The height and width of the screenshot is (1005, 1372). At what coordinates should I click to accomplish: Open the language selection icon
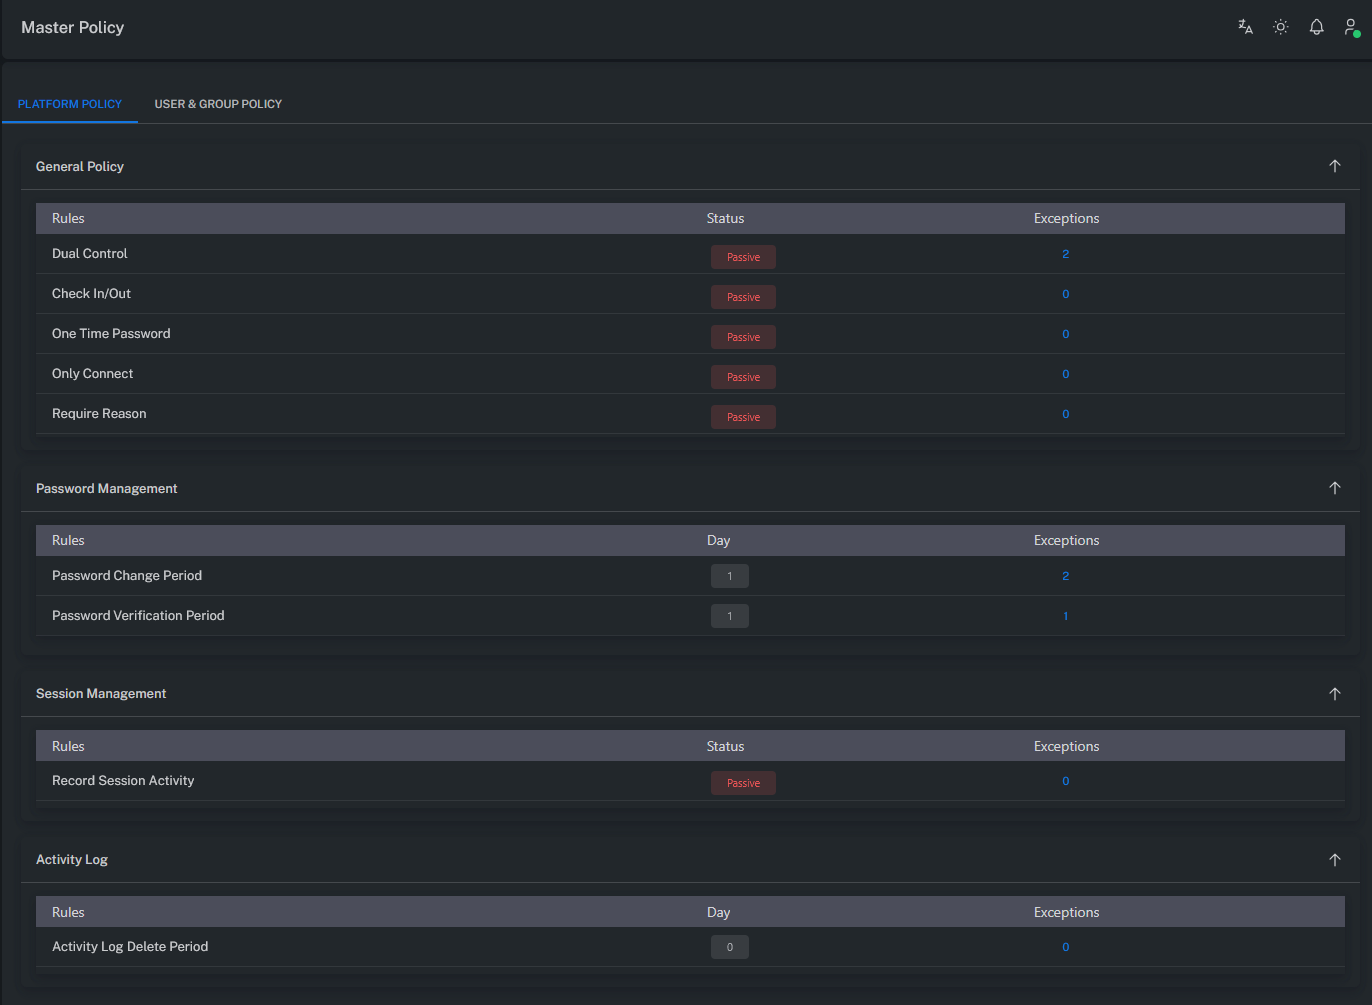1244,27
